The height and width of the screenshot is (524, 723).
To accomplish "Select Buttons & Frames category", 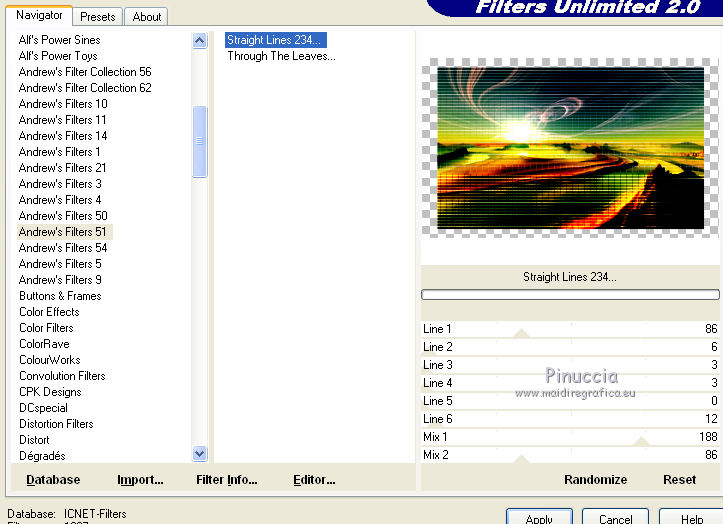I will coord(60,296).
